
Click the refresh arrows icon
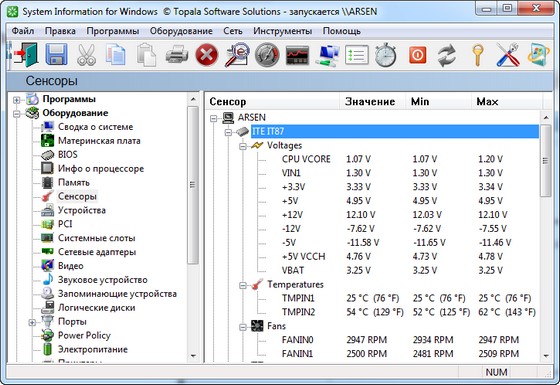(447, 55)
